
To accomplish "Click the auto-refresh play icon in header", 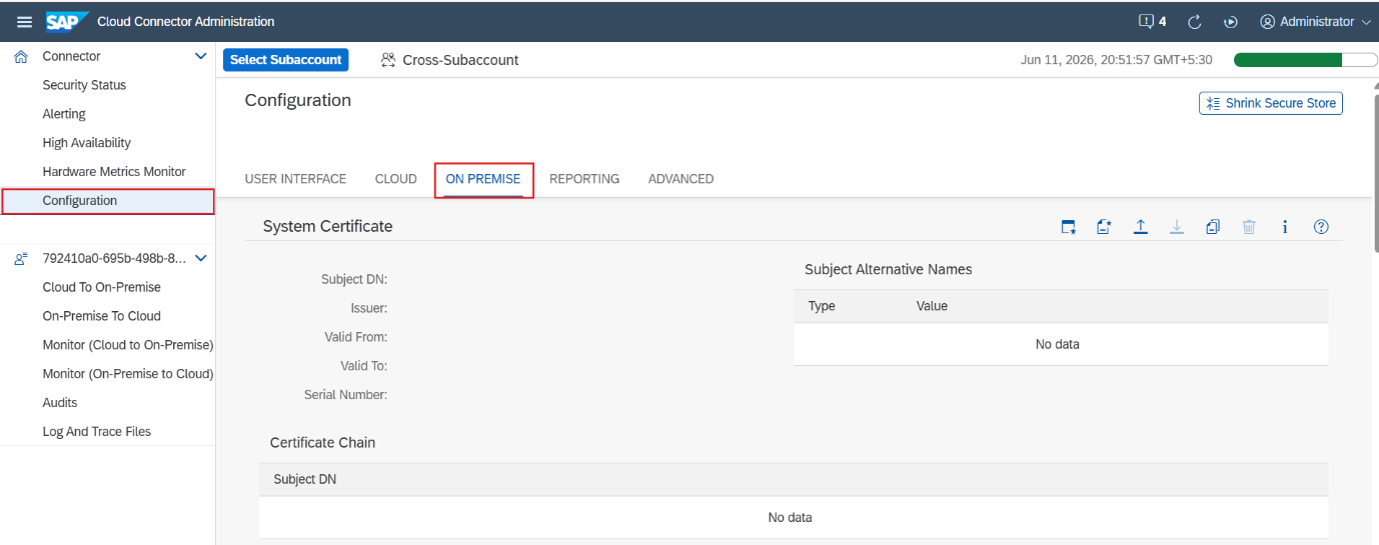I will pyautogui.click(x=1231, y=22).
